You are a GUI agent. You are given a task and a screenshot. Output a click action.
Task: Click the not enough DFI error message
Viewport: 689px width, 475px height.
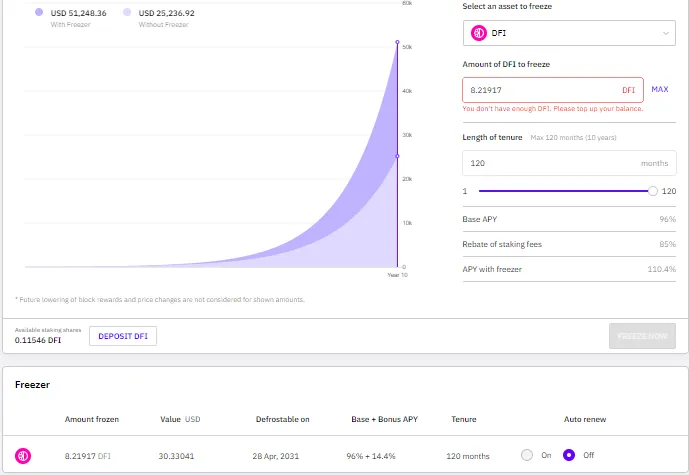(x=553, y=109)
